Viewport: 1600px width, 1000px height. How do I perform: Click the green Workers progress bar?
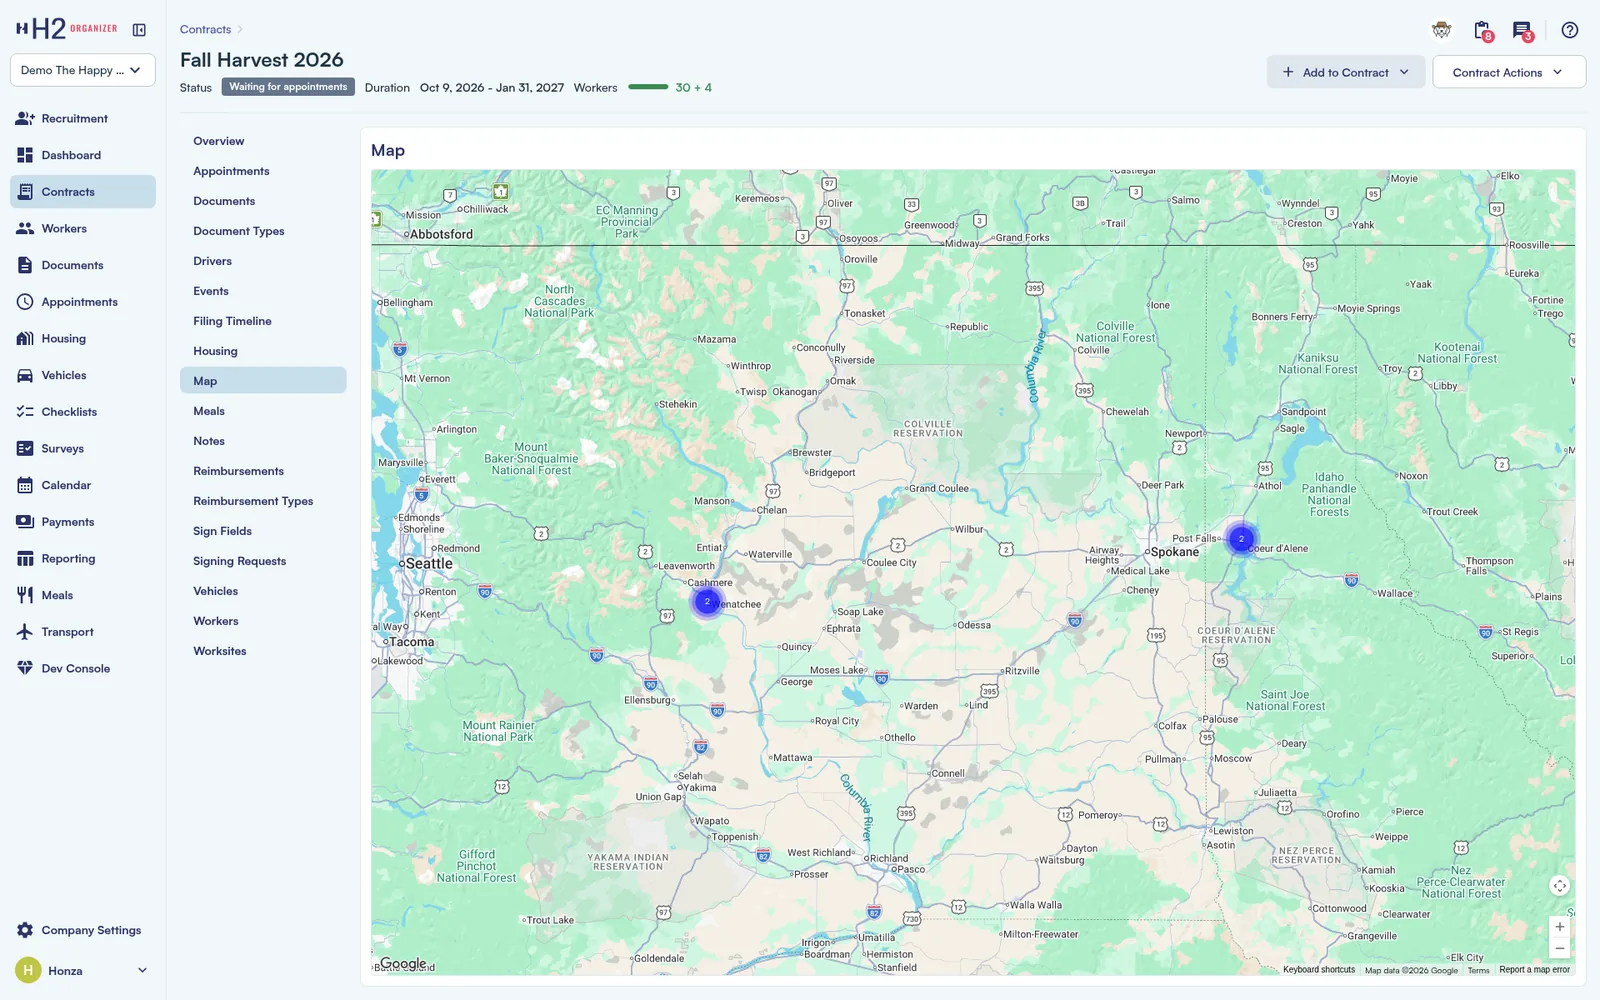(x=648, y=87)
